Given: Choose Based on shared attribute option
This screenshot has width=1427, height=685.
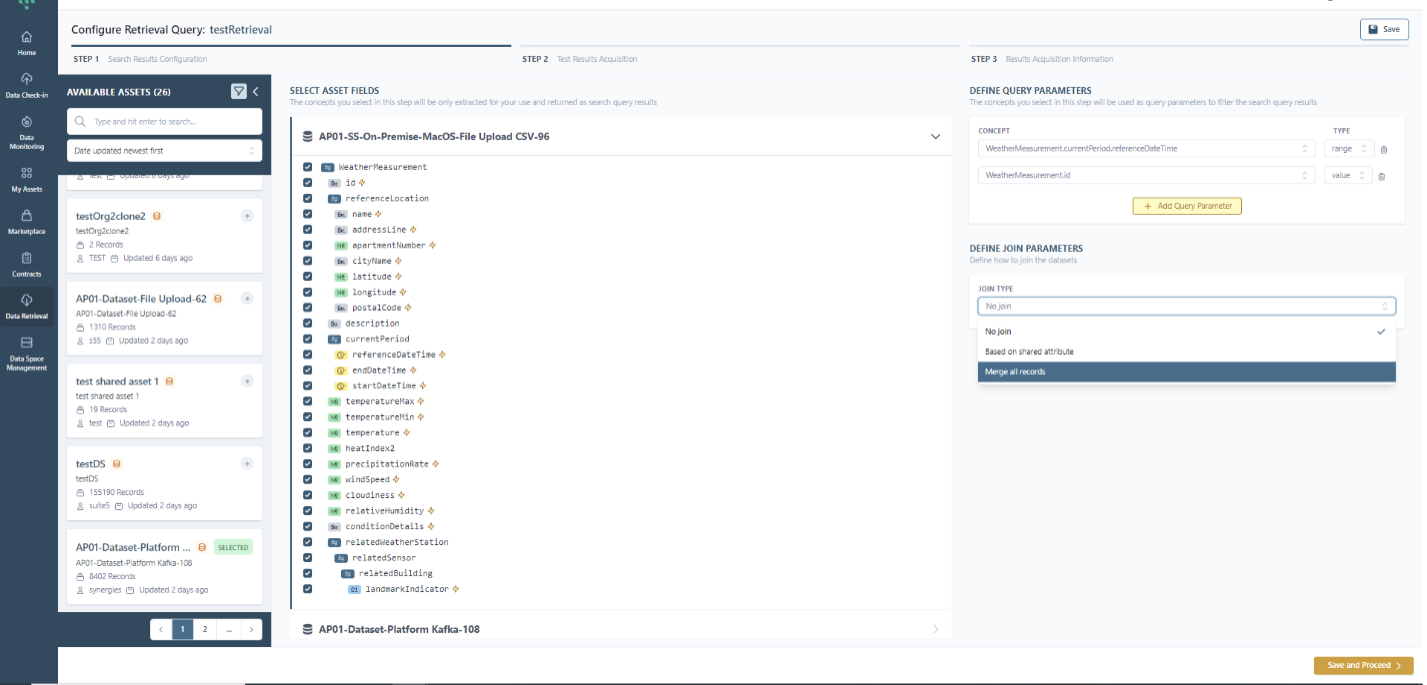Looking at the screenshot, I should [1185, 351].
